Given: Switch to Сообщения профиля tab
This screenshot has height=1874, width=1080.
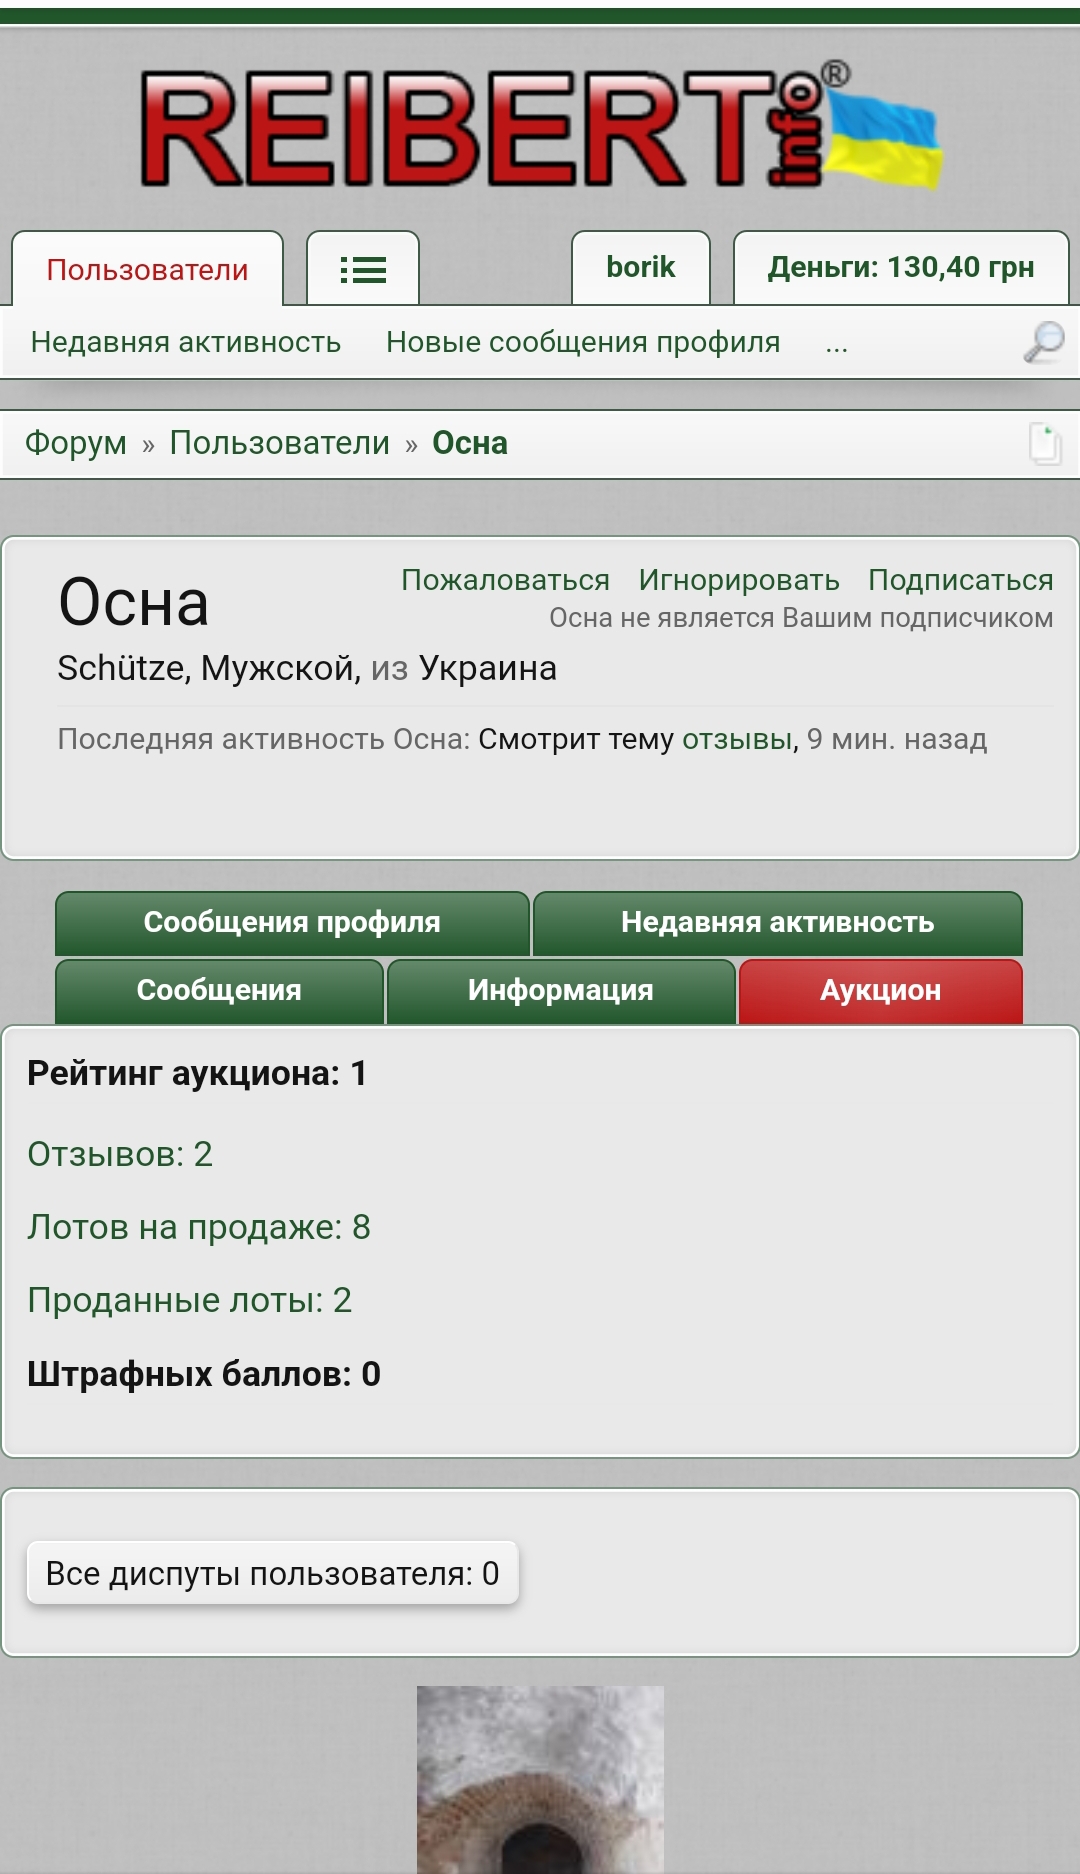Looking at the screenshot, I should pos(292,923).
